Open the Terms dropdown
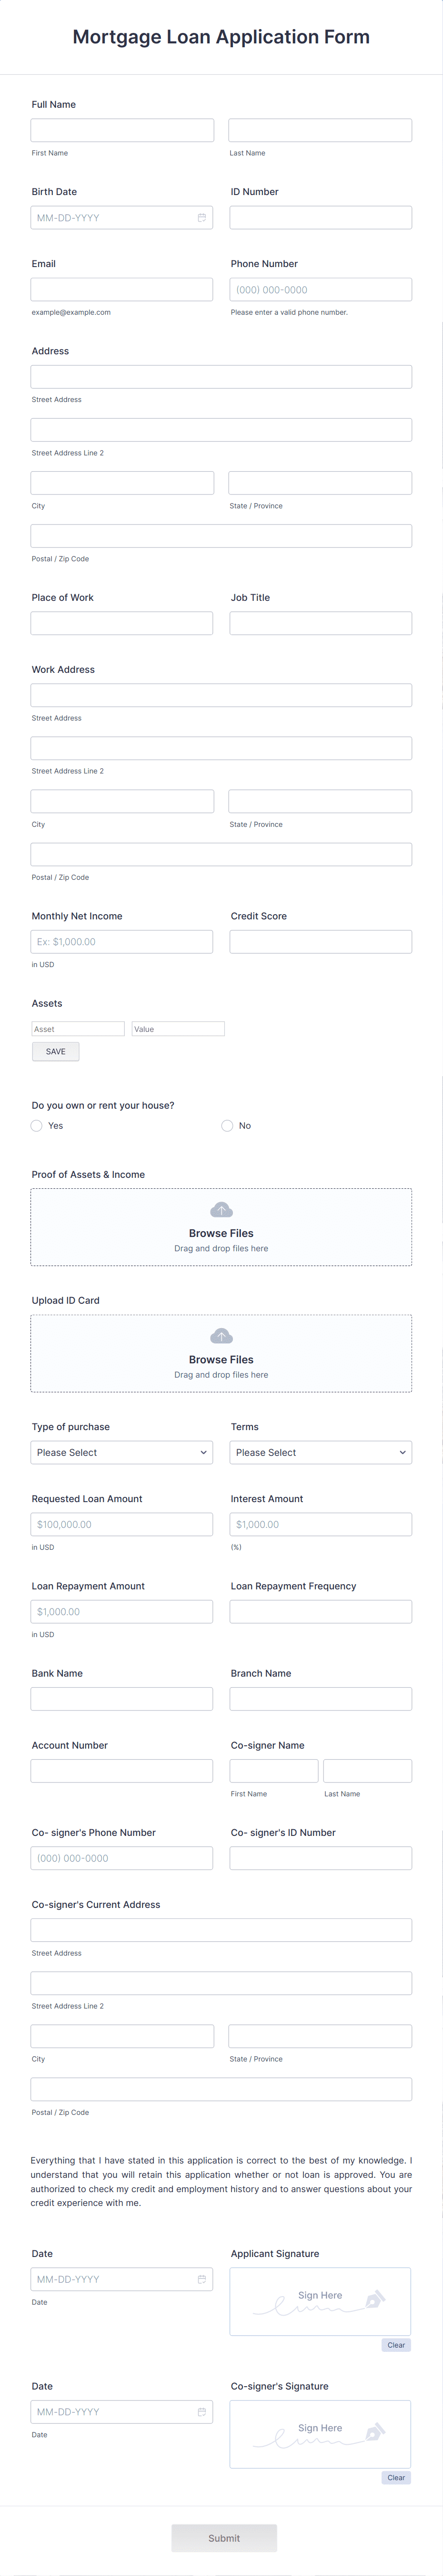Viewport: 443px width, 2576px height. [x=320, y=1452]
